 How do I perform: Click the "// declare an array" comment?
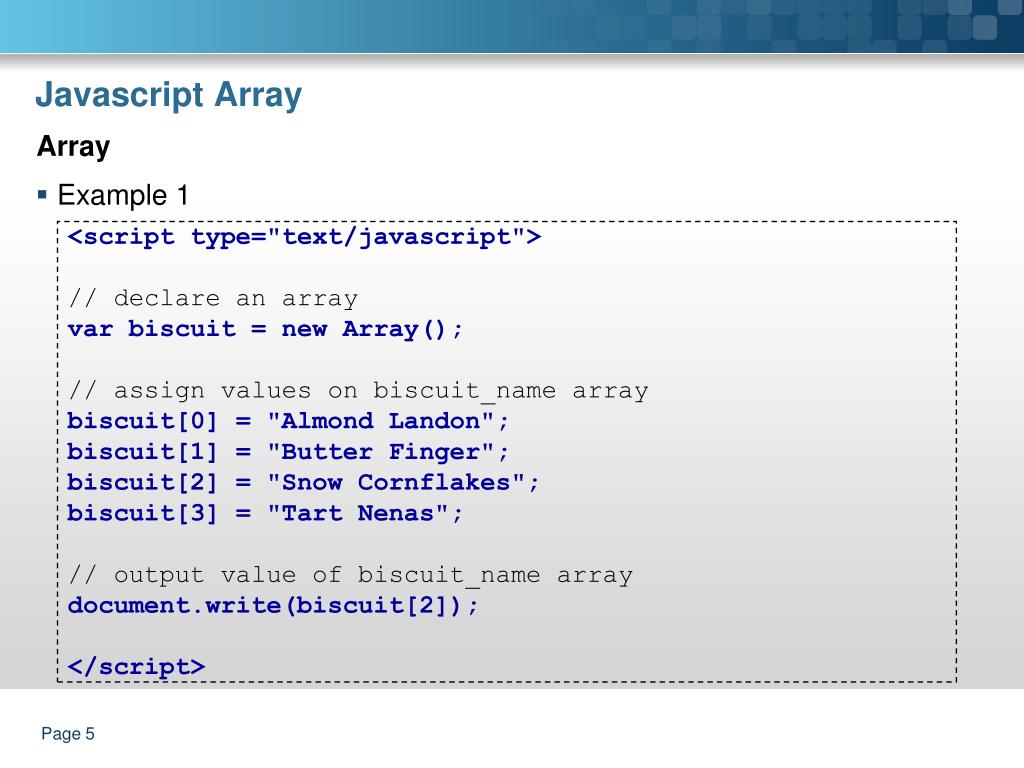[x=214, y=298]
